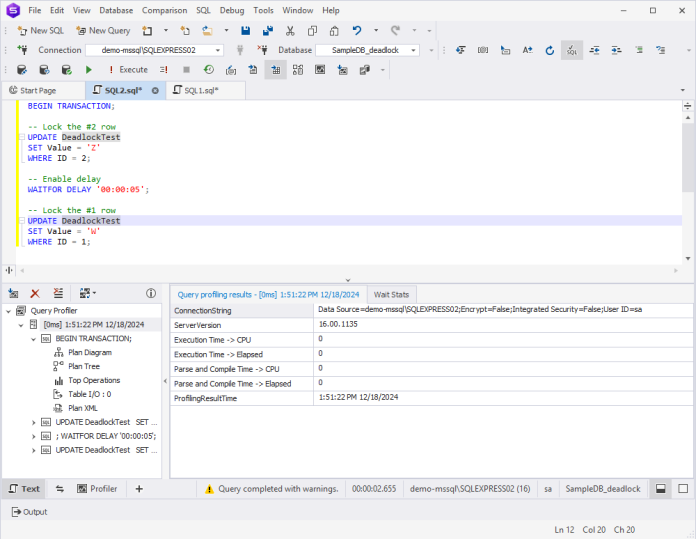Select Plan Diagram in profiler tree
The width and height of the screenshot is (696, 539).
90,353
